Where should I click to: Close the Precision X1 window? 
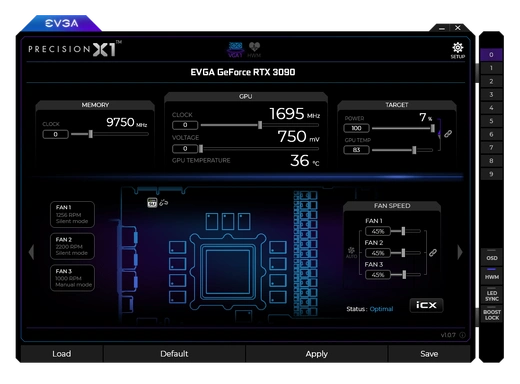[x=458, y=28]
